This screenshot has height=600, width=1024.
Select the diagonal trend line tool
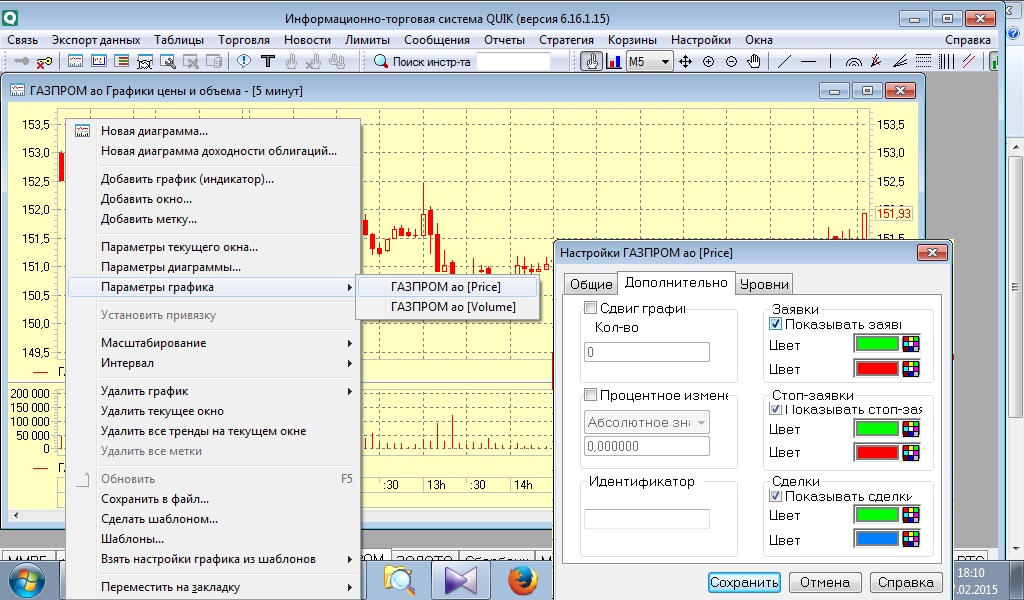click(784, 61)
